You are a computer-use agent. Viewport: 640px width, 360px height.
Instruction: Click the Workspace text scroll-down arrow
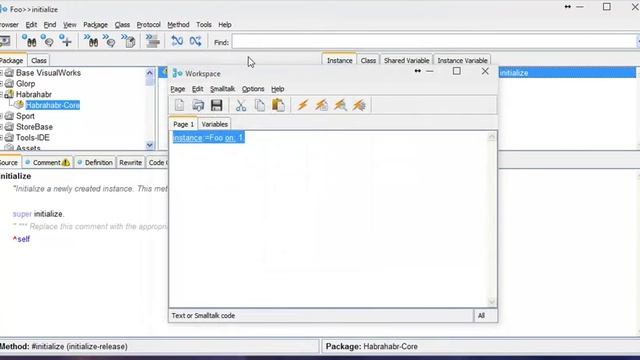coord(491,302)
